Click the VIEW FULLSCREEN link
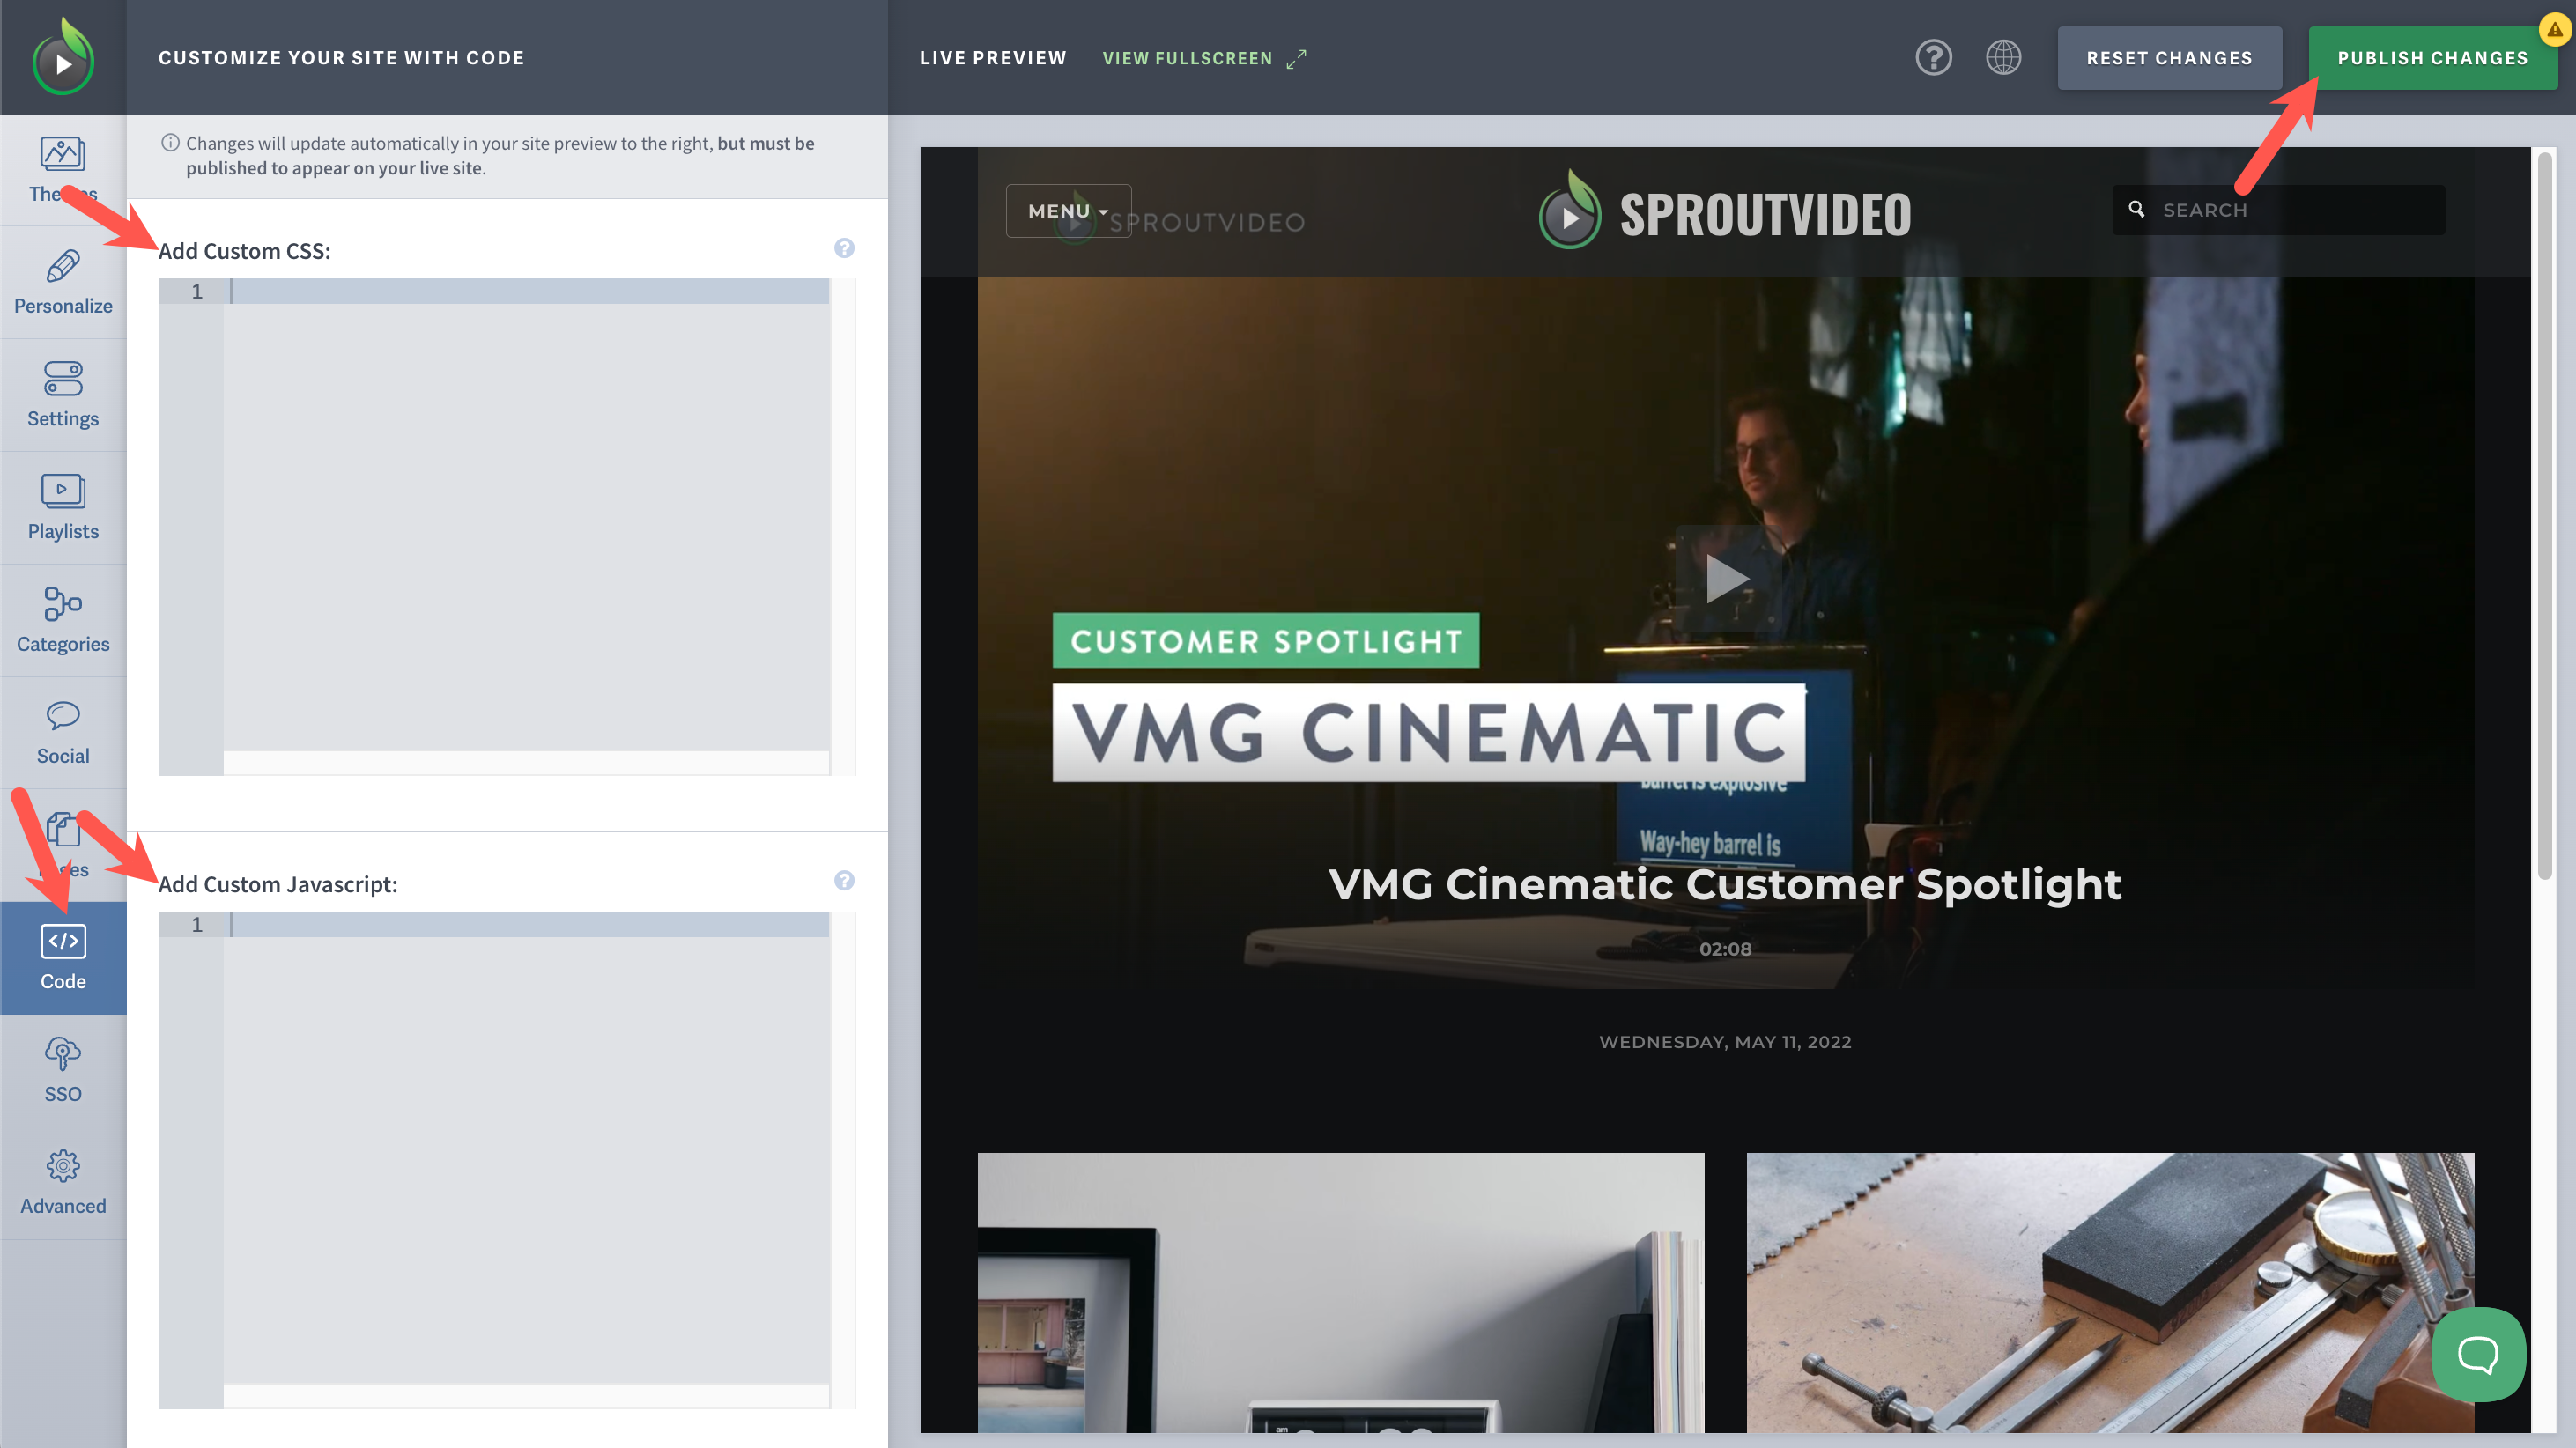The image size is (2576, 1448). click(1188, 57)
